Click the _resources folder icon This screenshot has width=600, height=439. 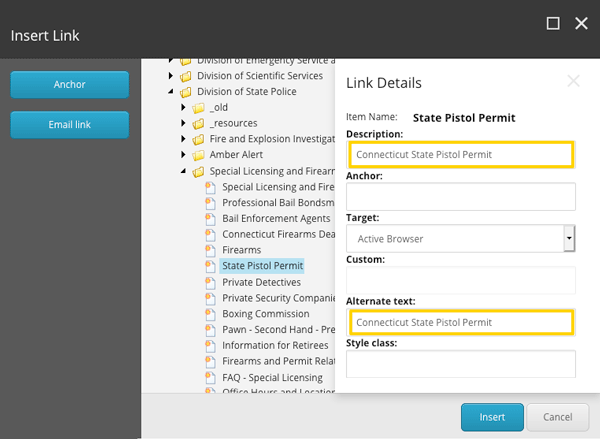point(198,124)
